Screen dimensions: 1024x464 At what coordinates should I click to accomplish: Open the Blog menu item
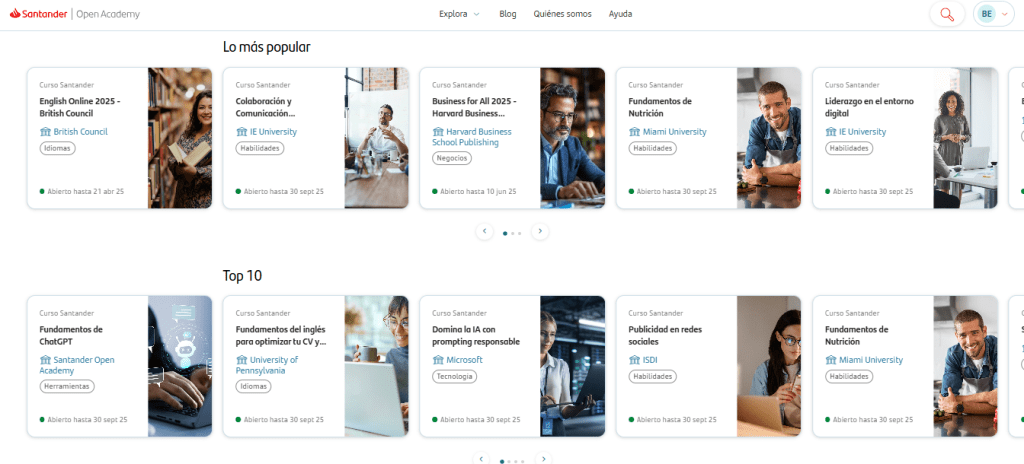pyautogui.click(x=507, y=14)
